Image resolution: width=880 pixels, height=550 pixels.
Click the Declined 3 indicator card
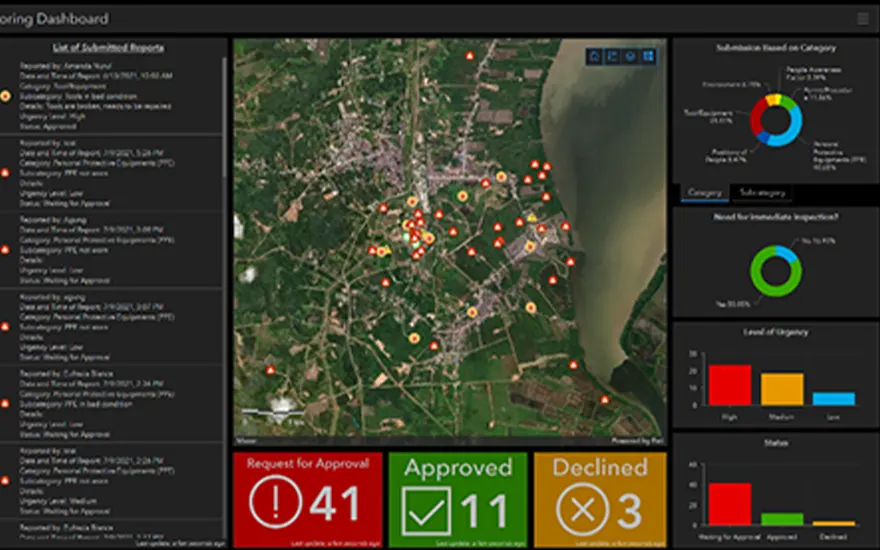click(x=600, y=499)
